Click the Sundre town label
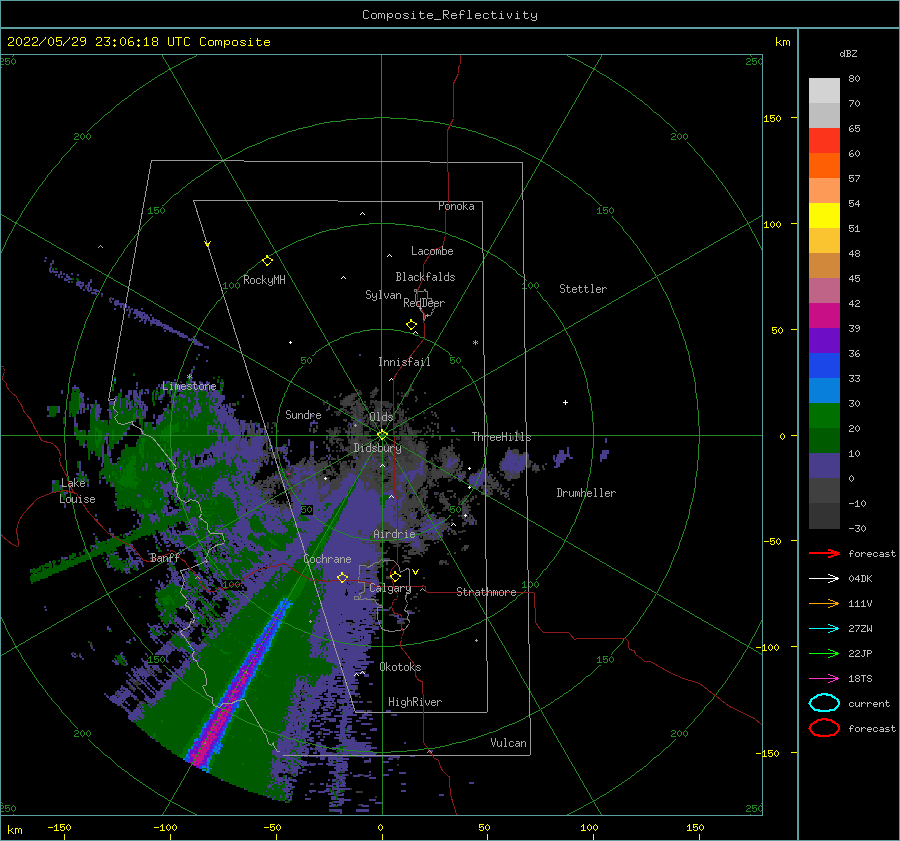Screen dimensions: 900x841 point(303,415)
